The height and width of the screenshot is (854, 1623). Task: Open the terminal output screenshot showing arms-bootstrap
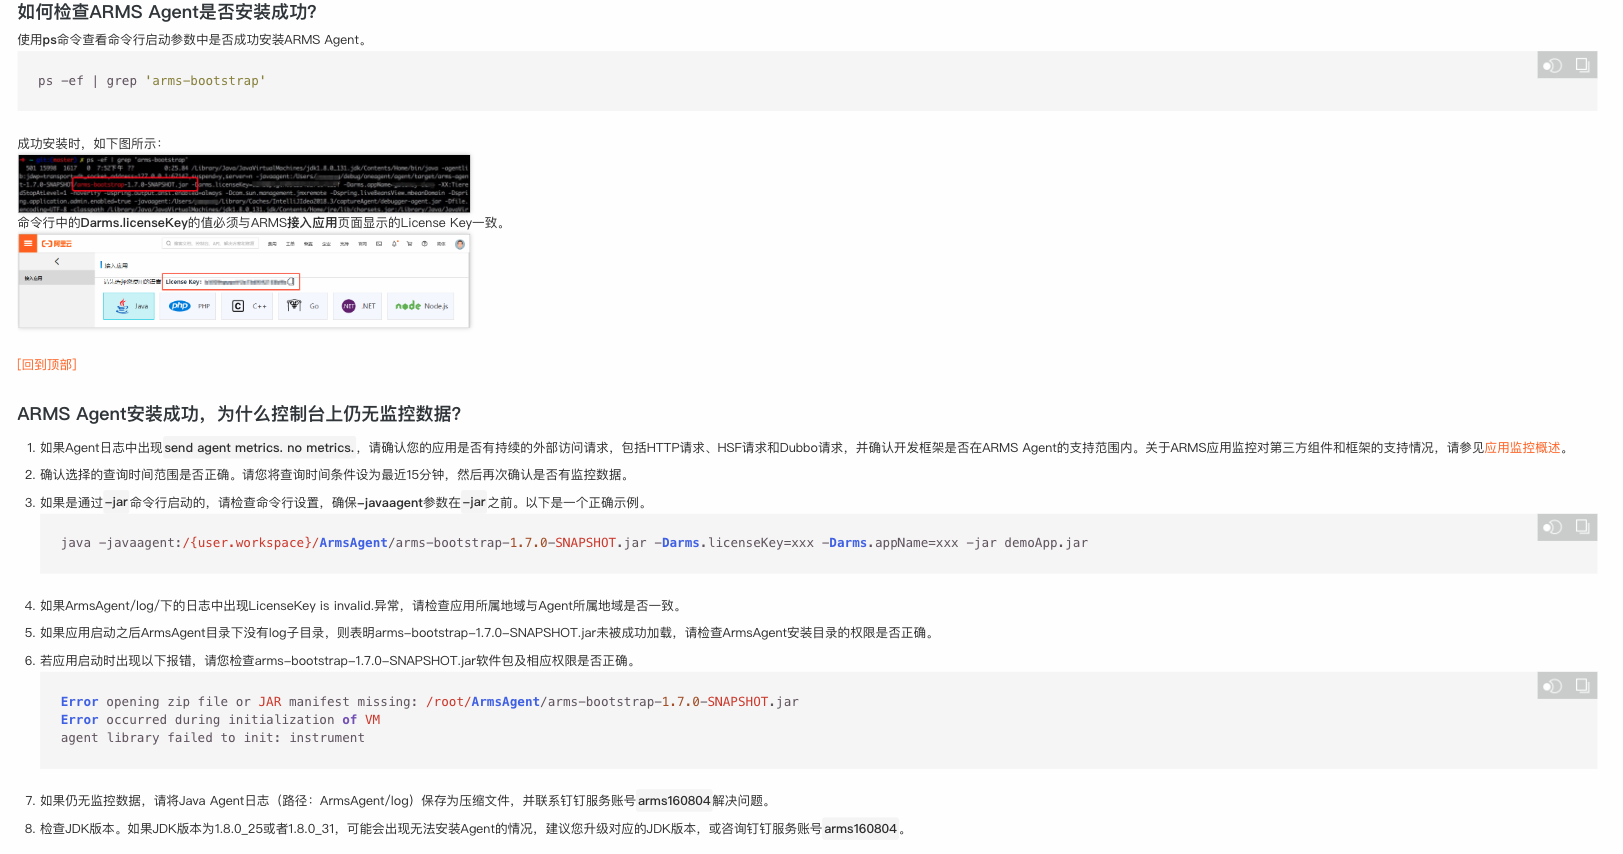244,183
